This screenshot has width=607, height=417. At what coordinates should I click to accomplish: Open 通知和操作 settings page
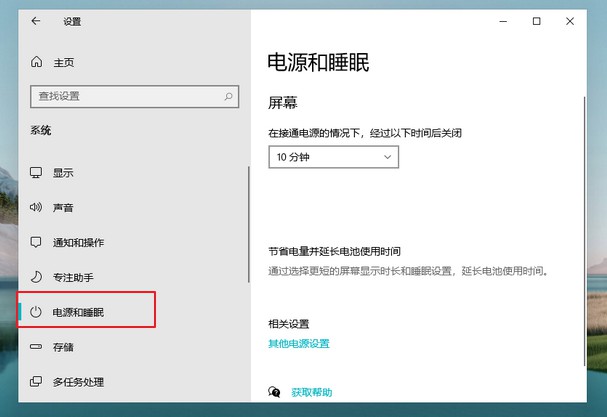79,243
